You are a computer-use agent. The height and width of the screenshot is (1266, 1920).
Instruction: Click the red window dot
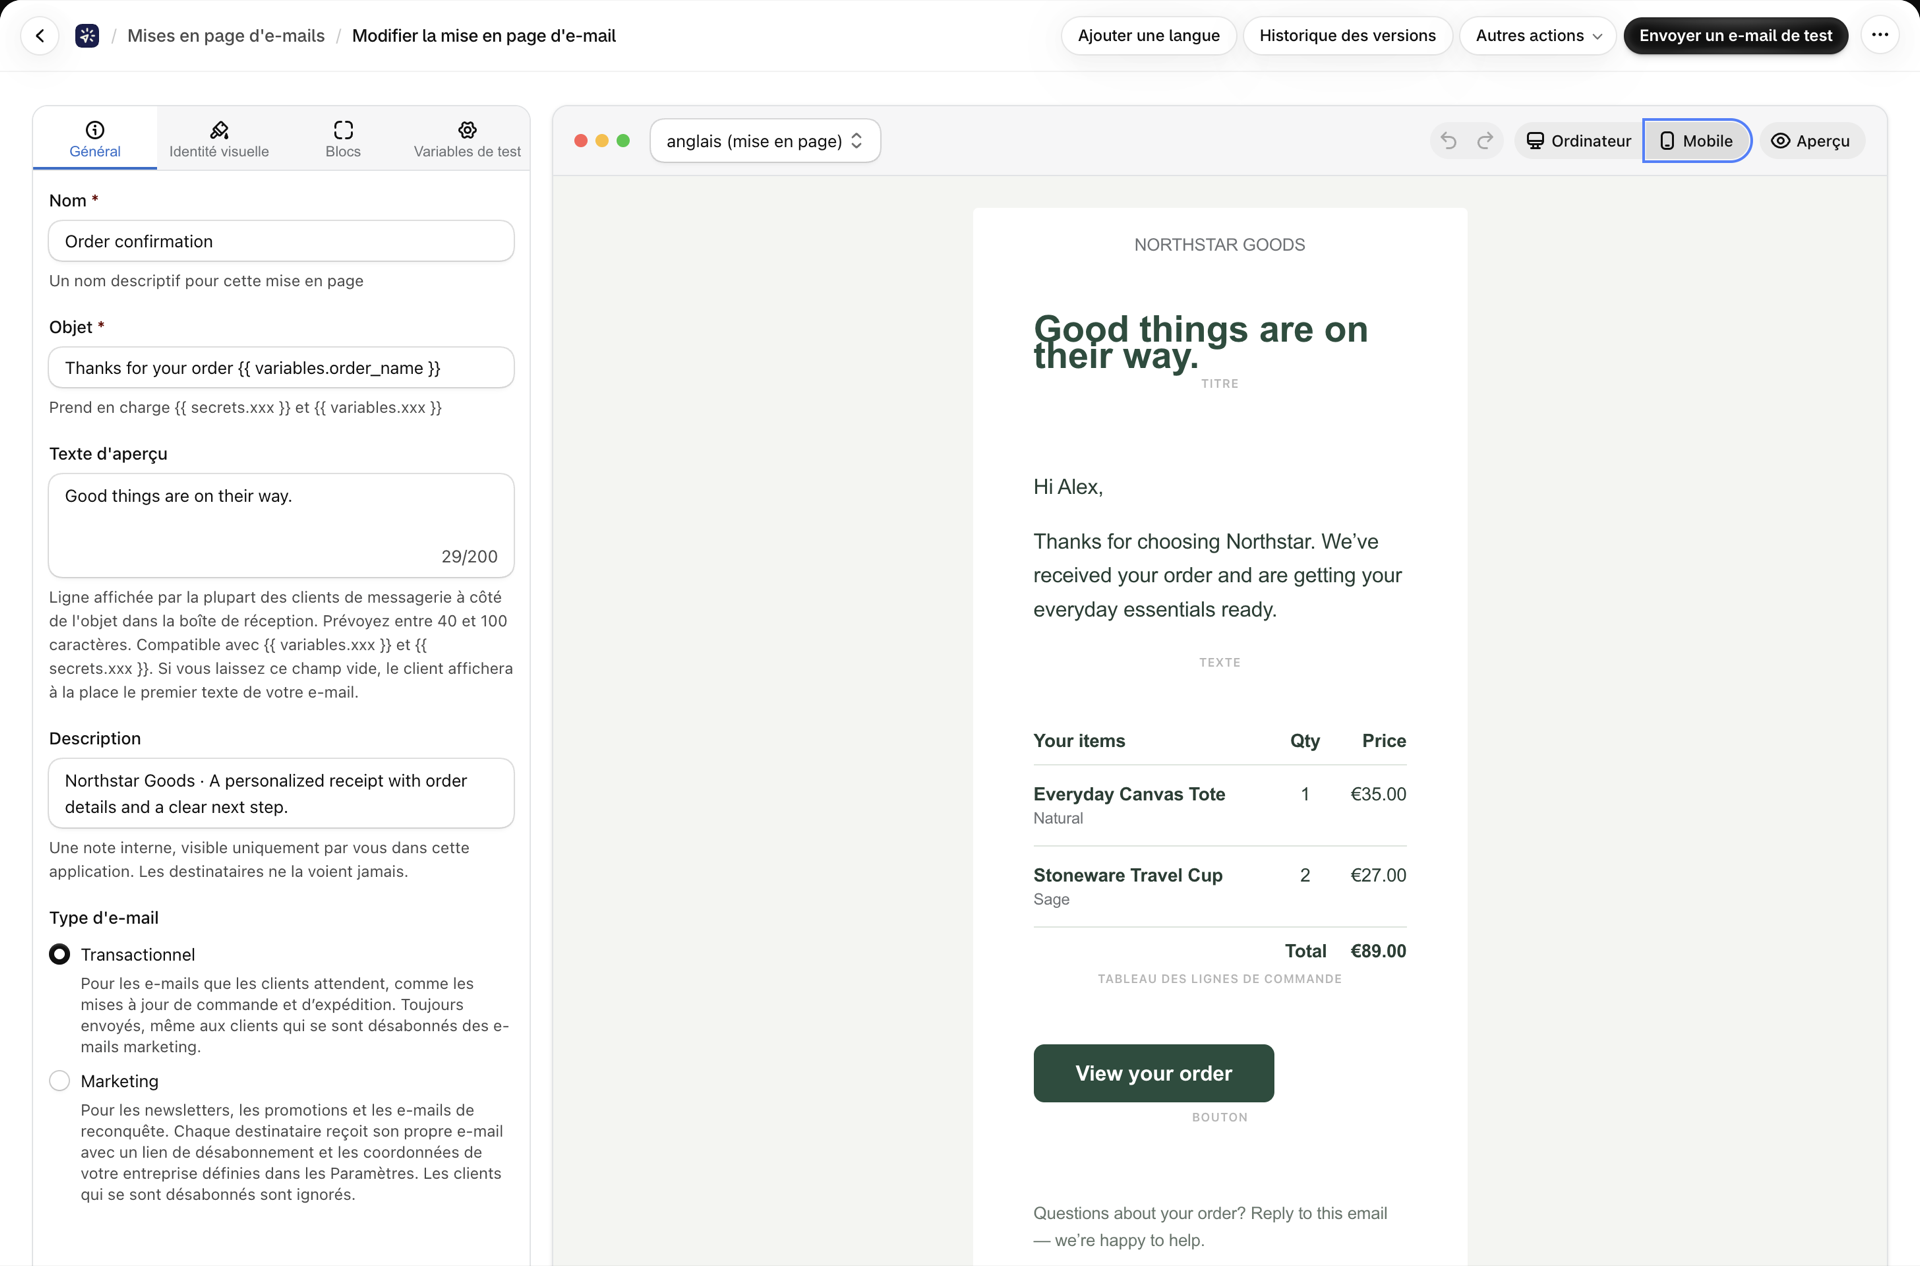[581, 141]
